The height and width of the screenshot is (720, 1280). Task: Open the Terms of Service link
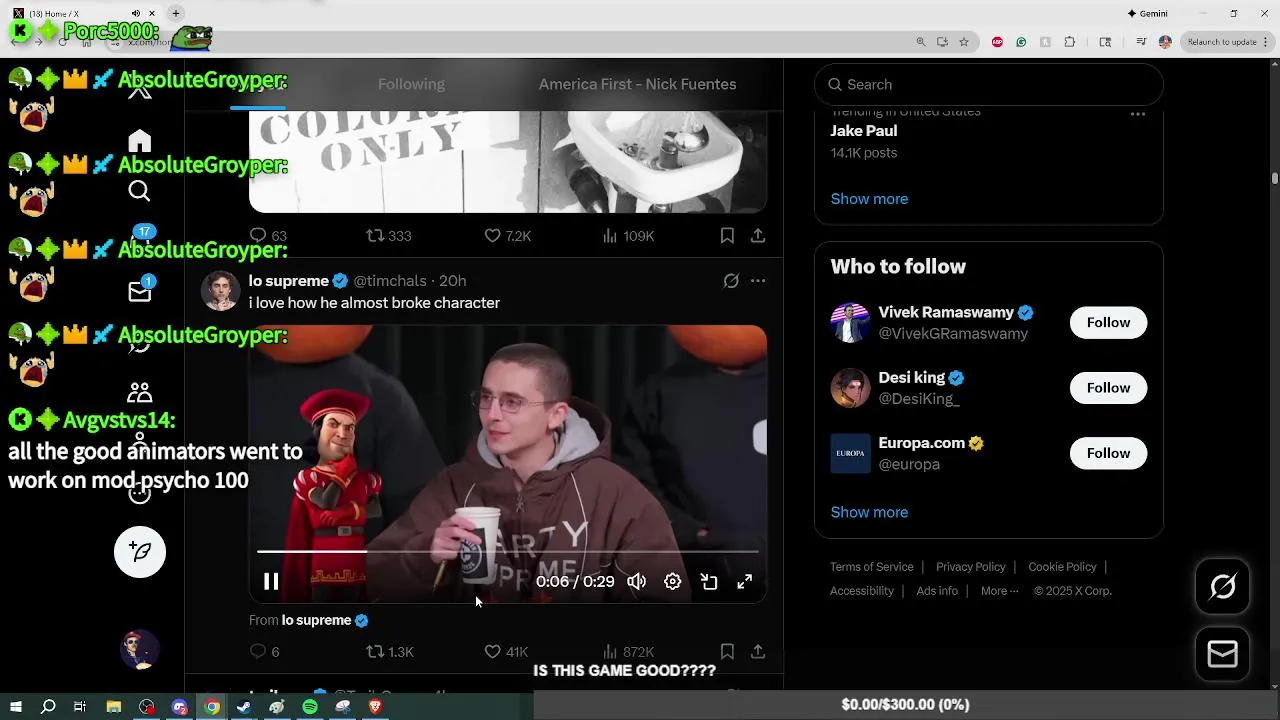(871, 567)
